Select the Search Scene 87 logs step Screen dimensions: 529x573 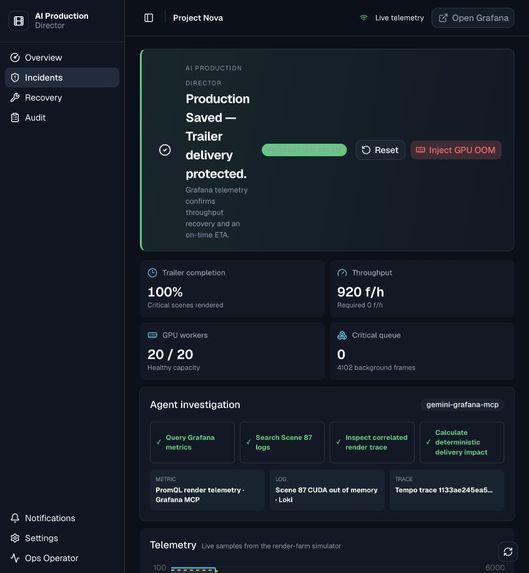pyautogui.click(x=282, y=442)
